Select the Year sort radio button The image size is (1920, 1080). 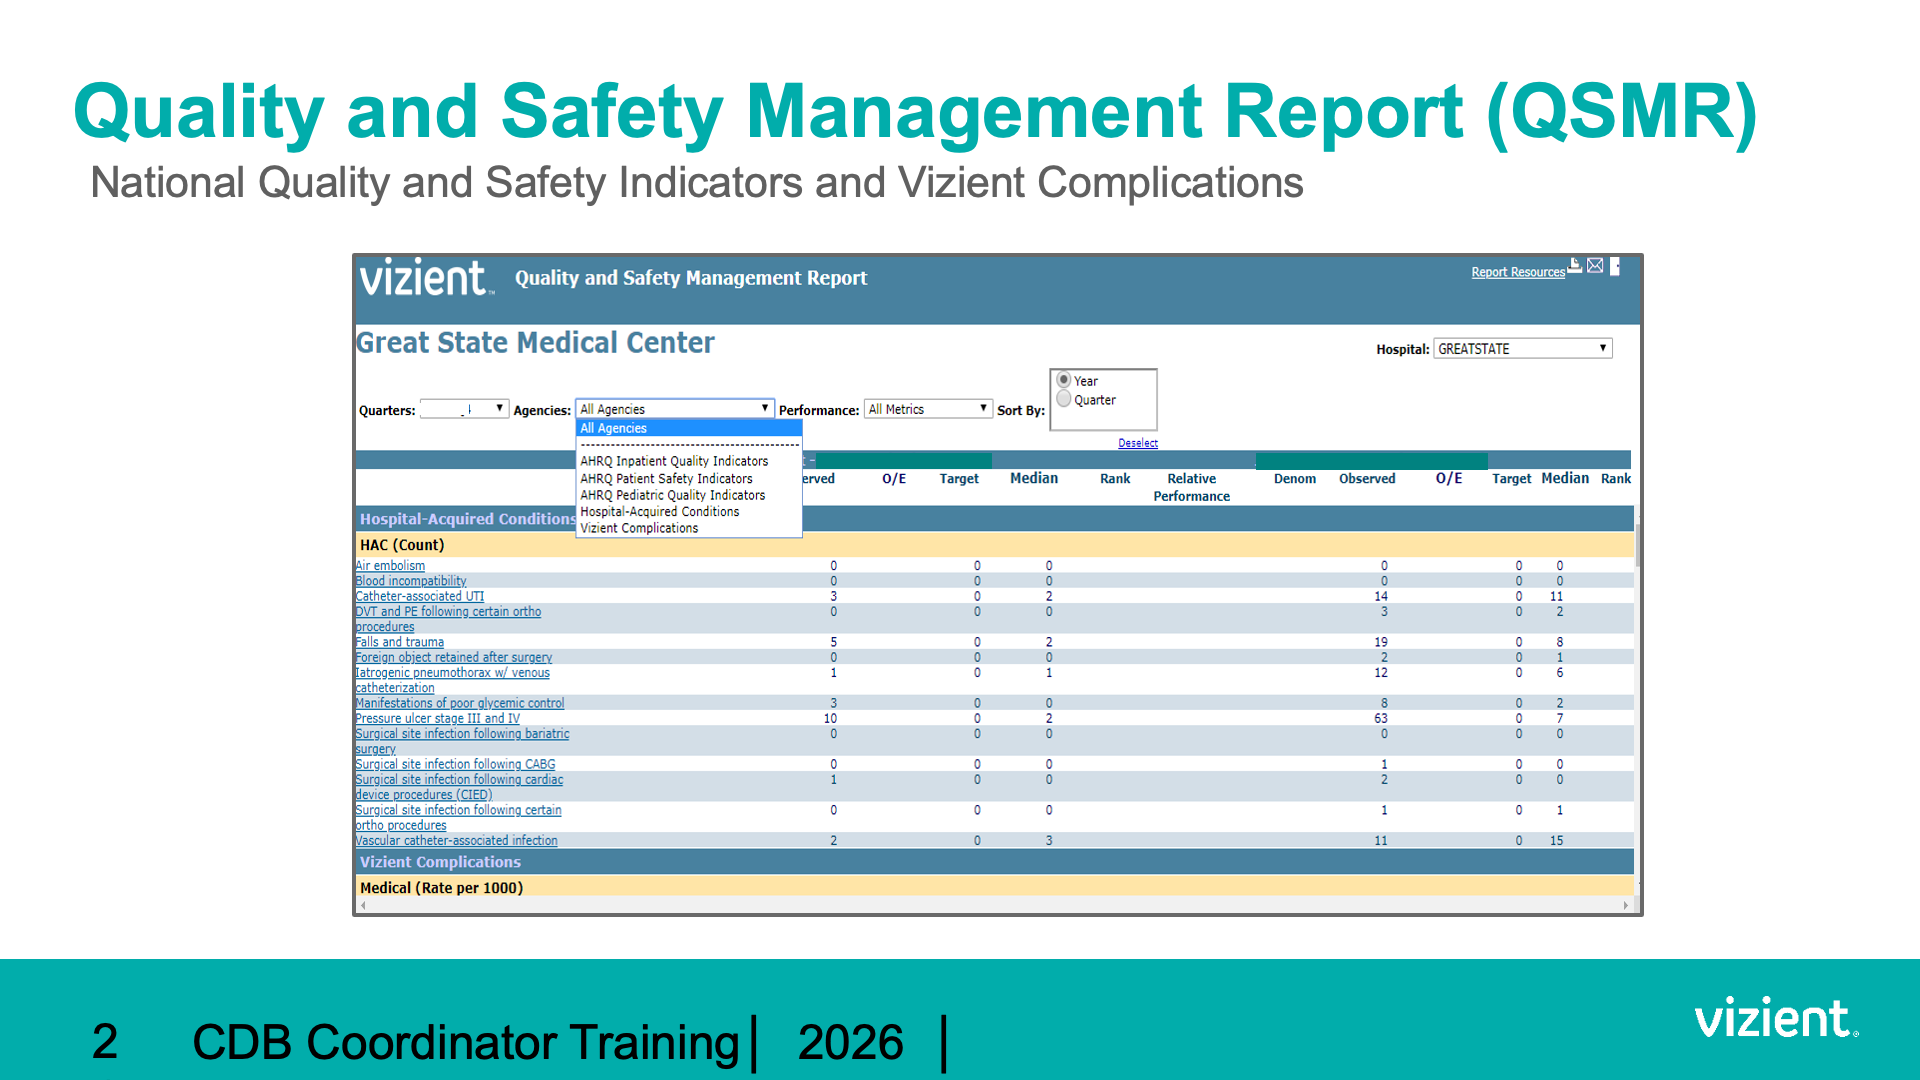[1064, 380]
